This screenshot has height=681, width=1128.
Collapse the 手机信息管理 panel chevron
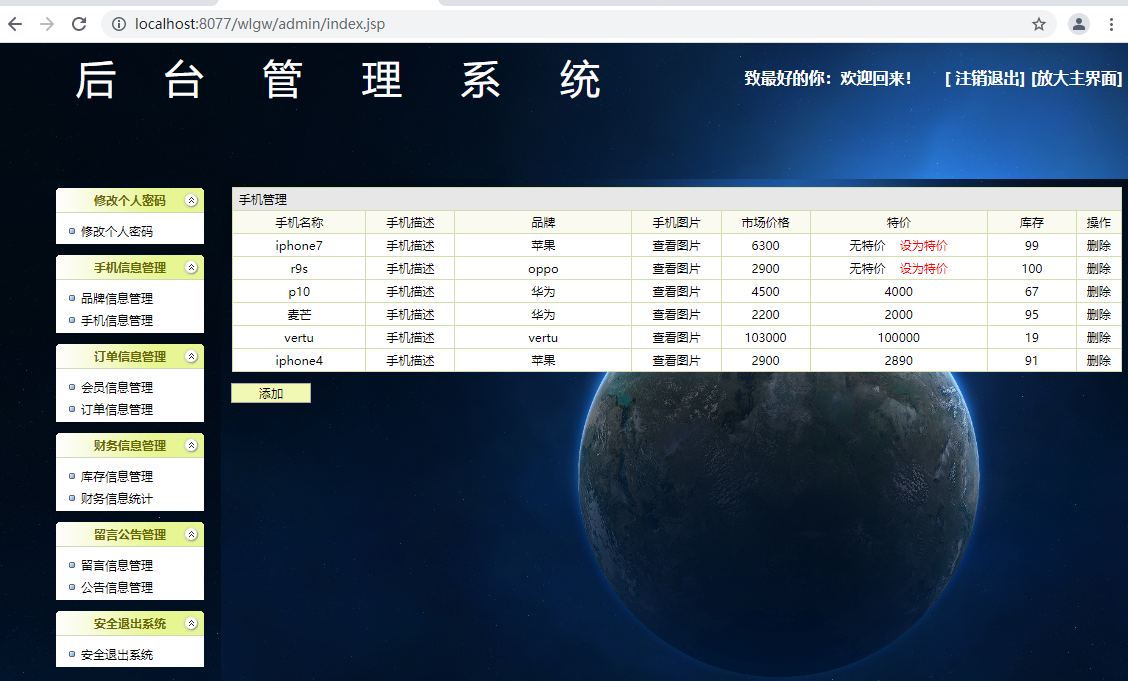click(191, 268)
